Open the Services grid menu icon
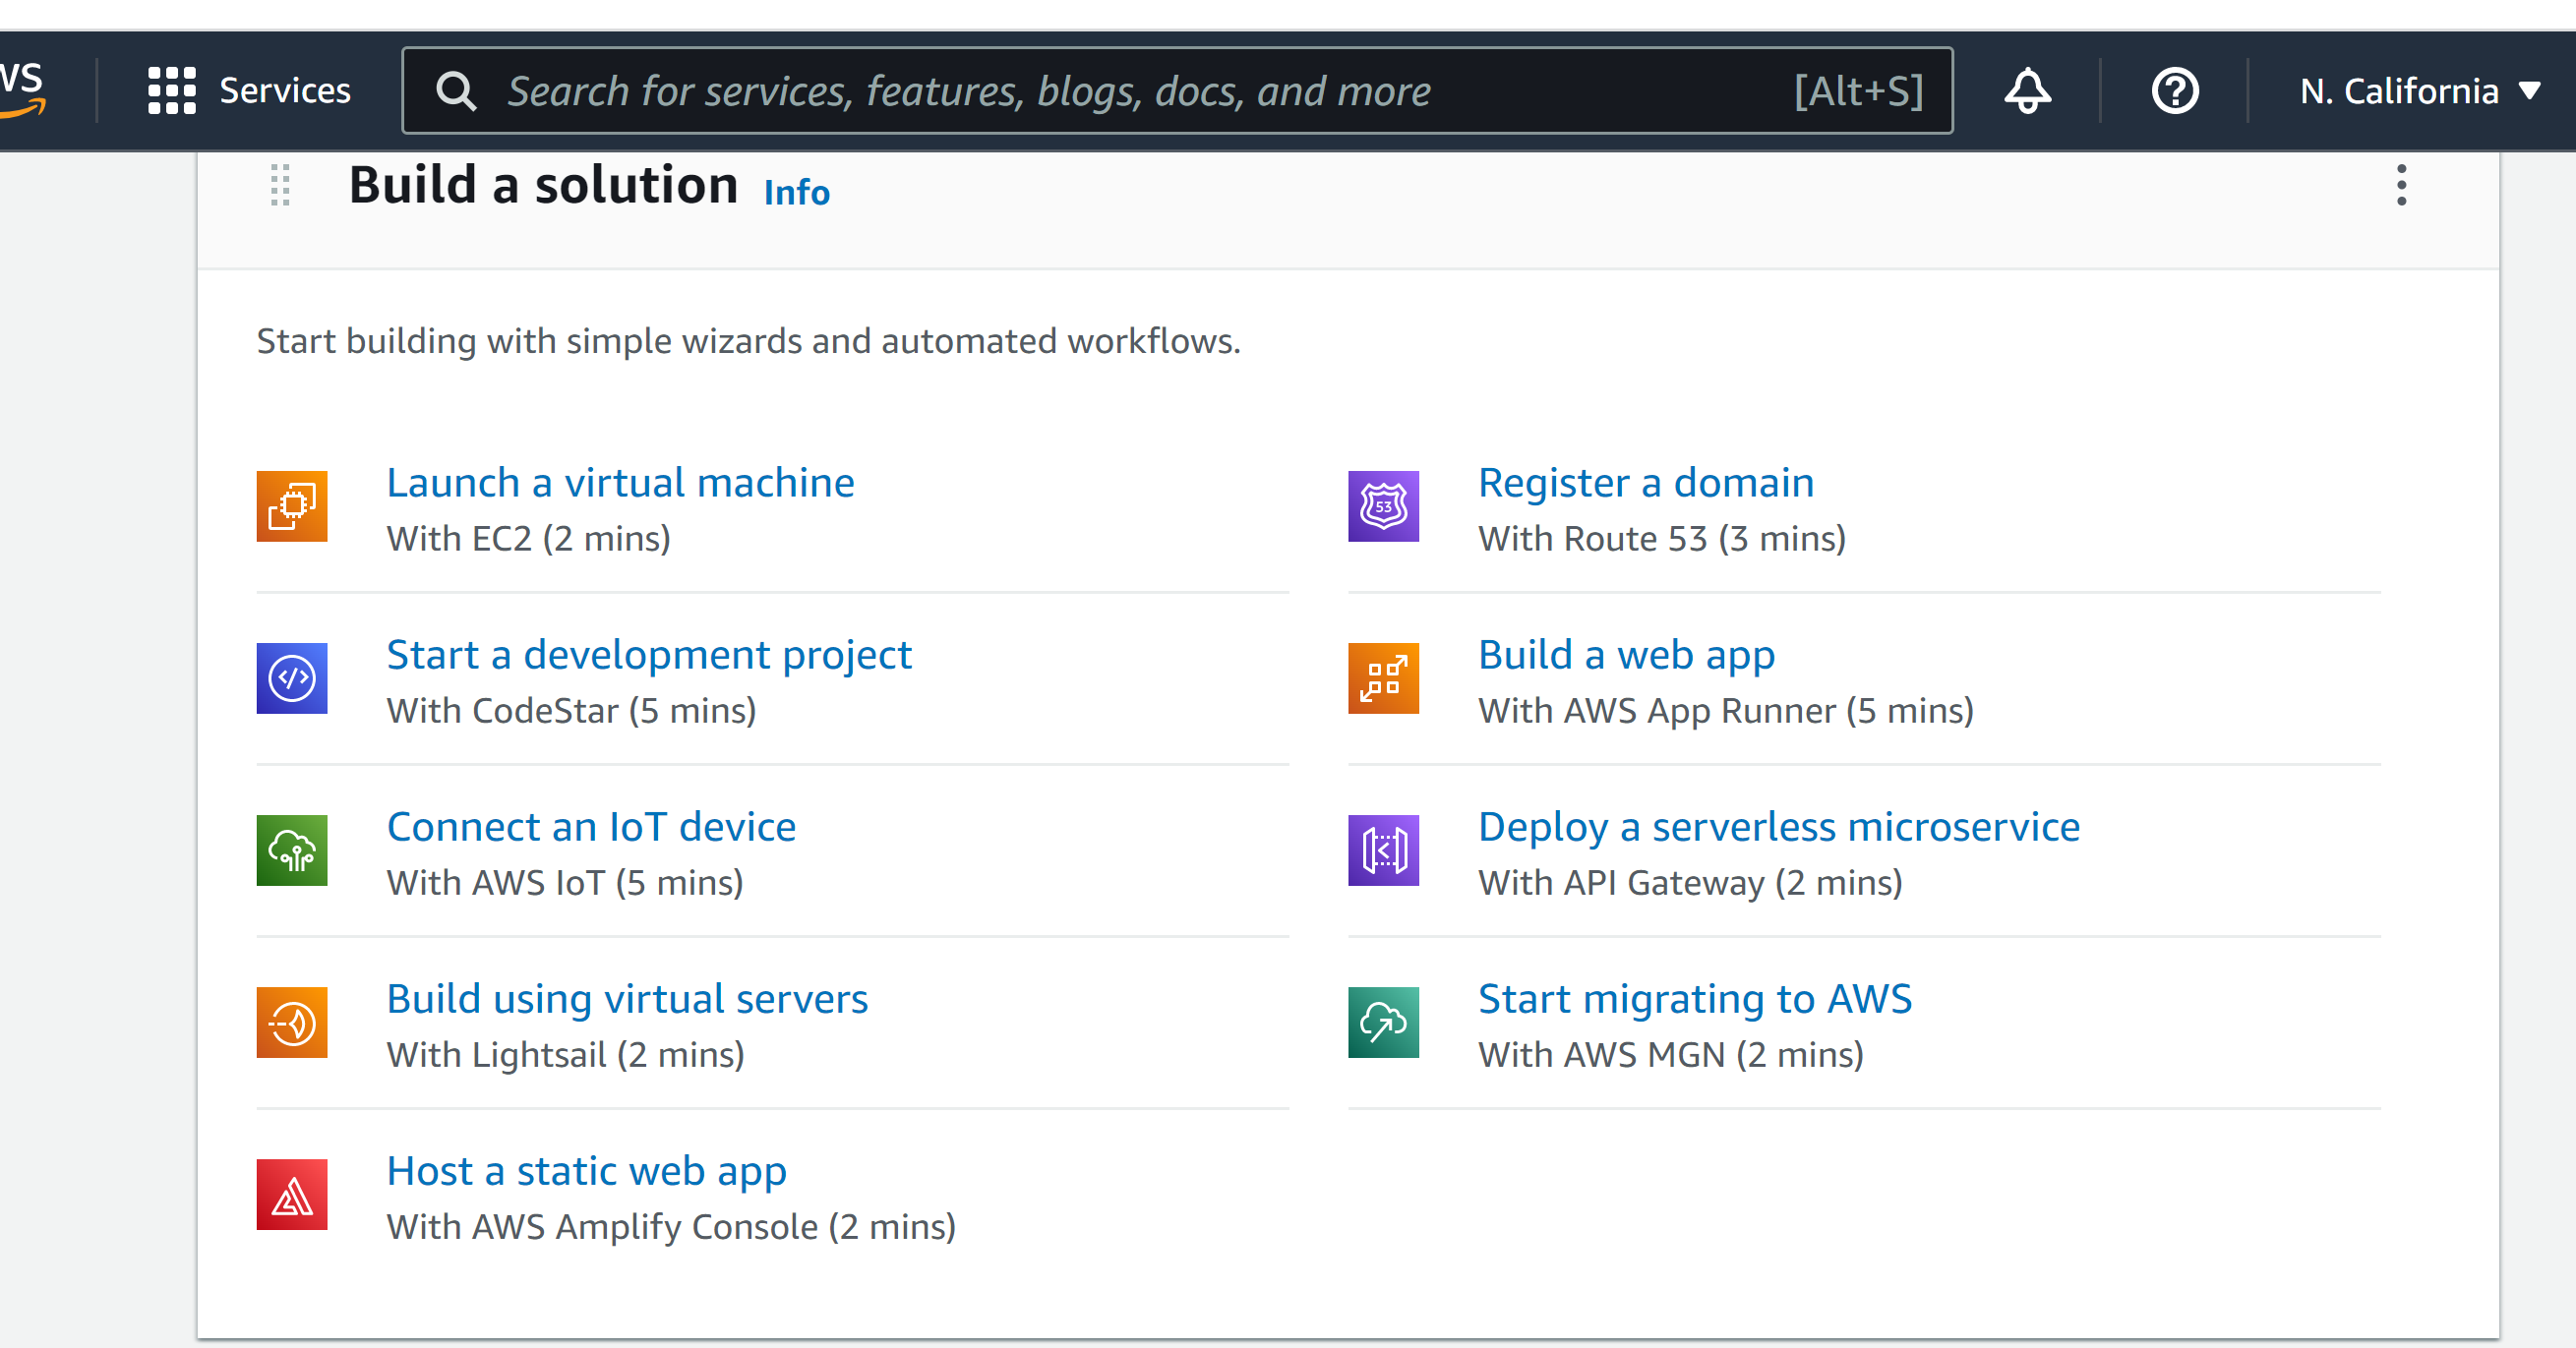The width and height of the screenshot is (2576, 1348). click(x=172, y=91)
